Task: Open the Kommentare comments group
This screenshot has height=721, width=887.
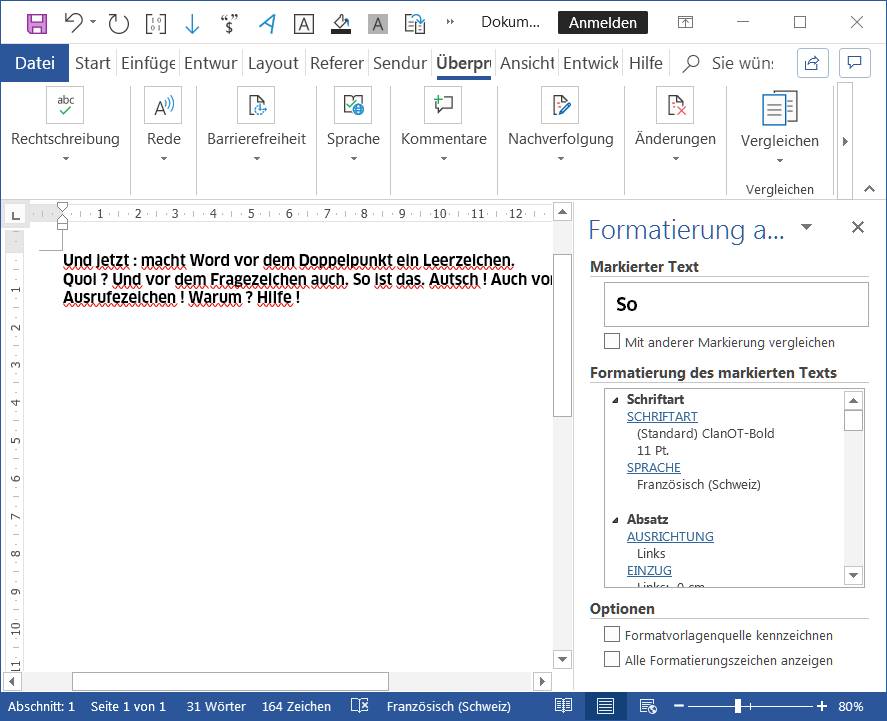Action: [x=444, y=124]
